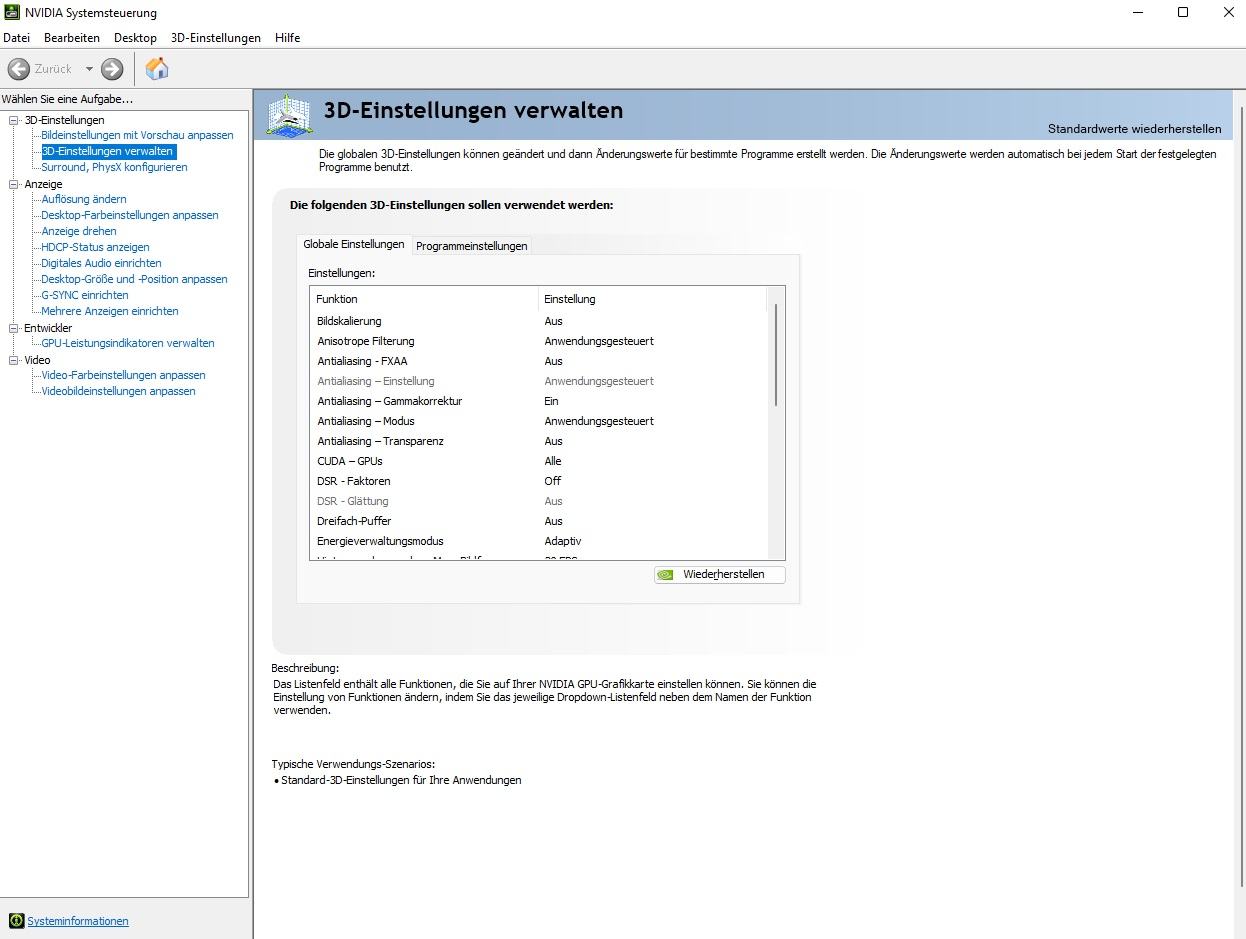The height and width of the screenshot is (939, 1246).
Task: Open the Hilfe menu
Action: (287, 37)
